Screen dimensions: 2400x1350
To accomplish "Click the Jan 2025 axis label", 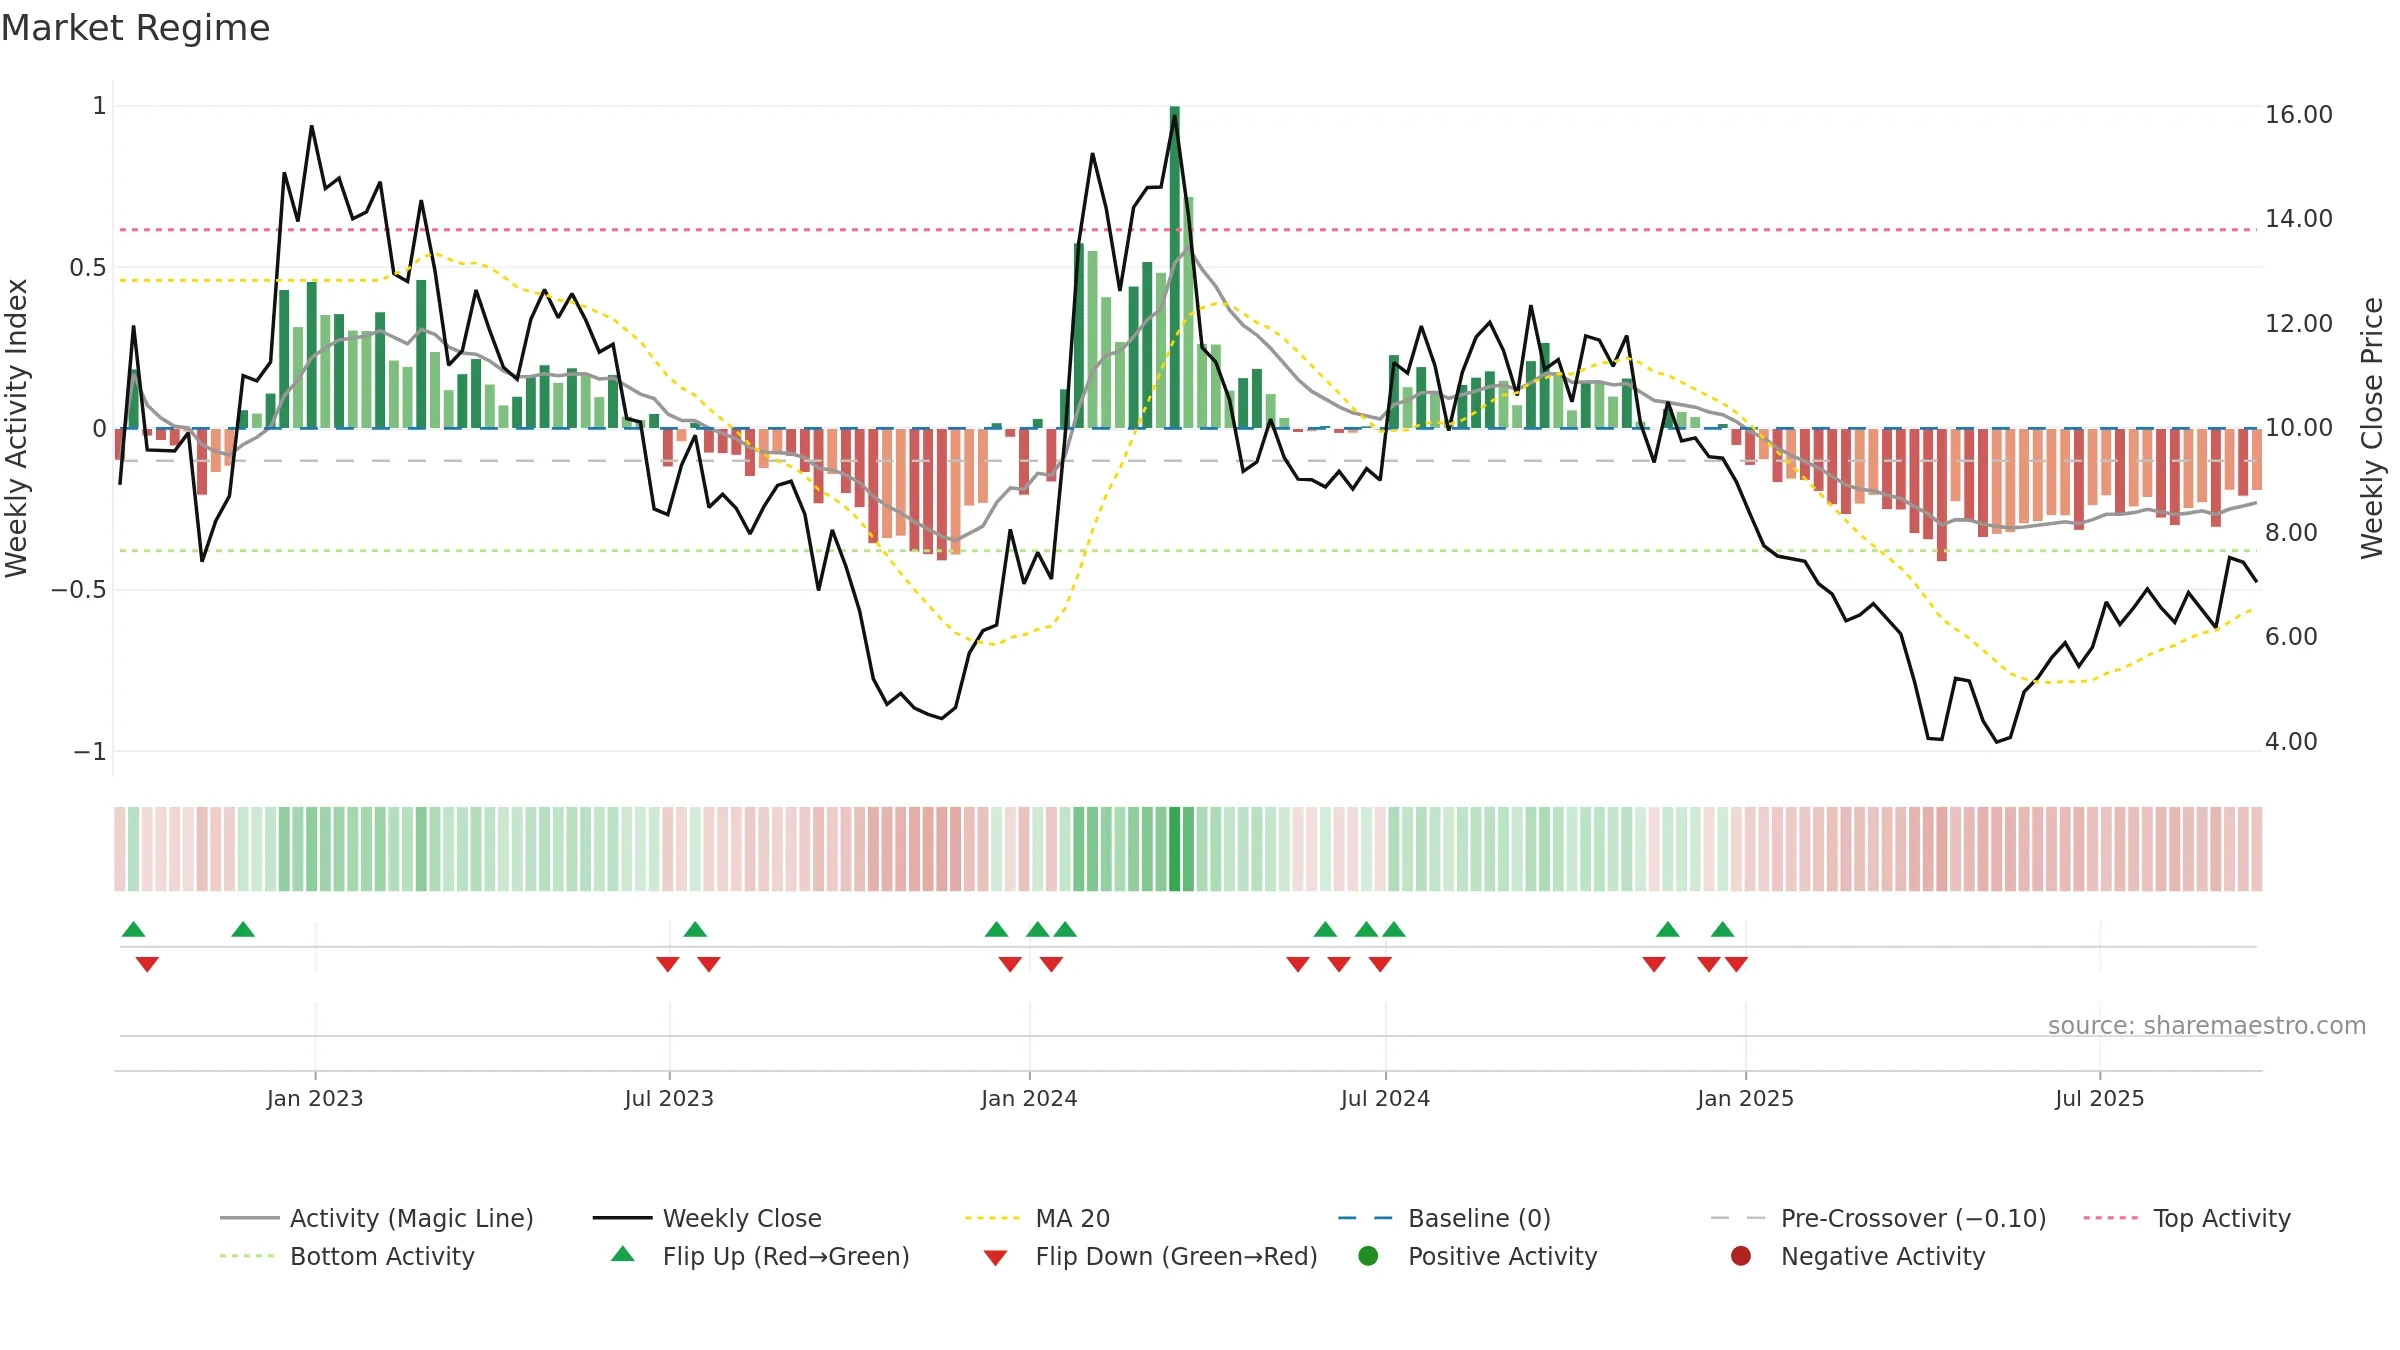I will coord(1745,1099).
